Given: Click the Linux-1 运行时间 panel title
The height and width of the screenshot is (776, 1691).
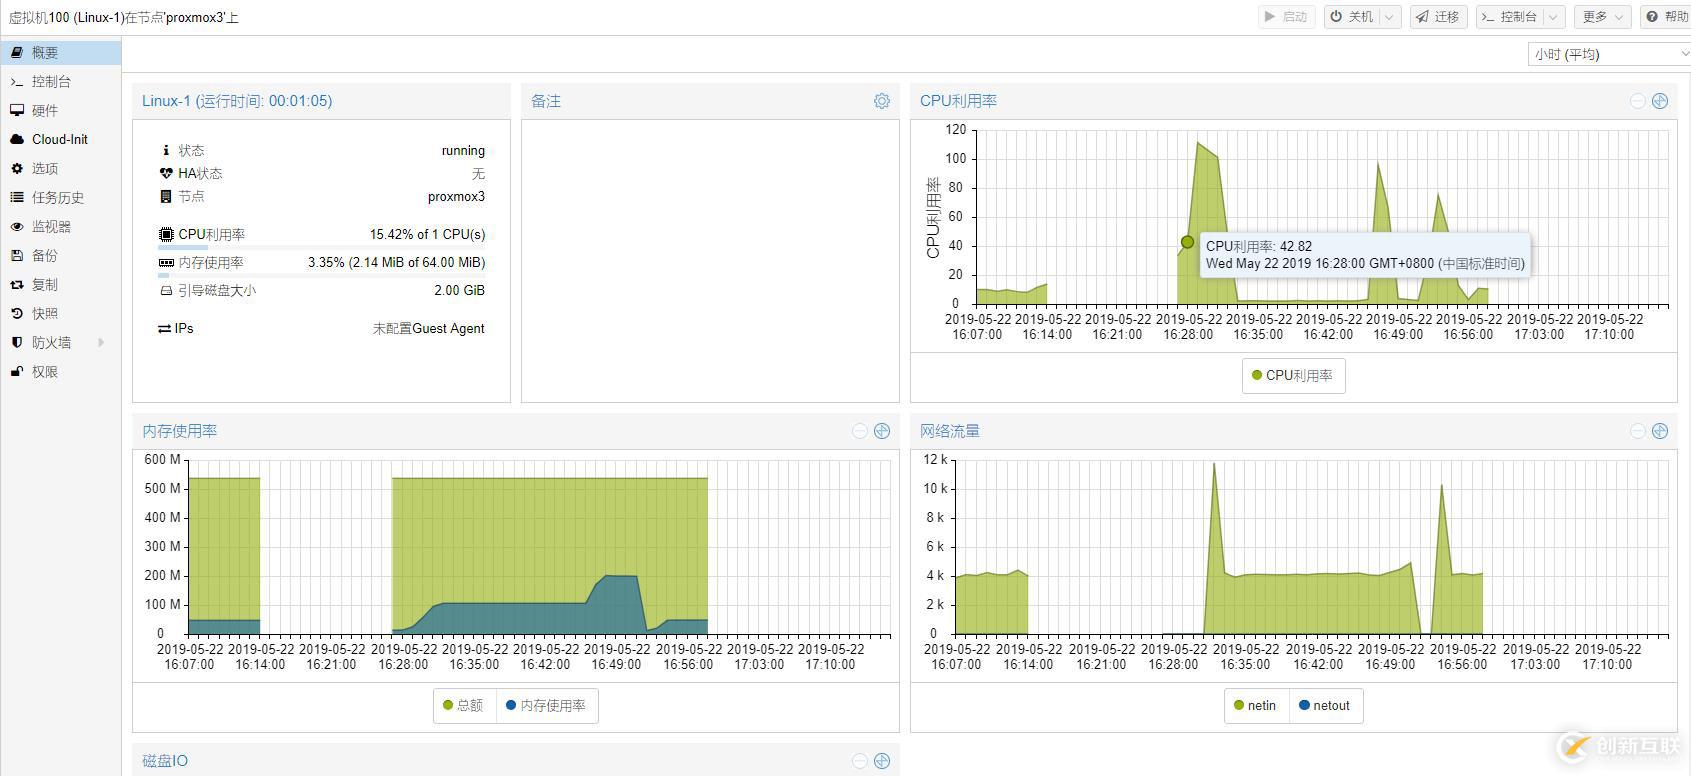Looking at the screenshot, I should click(x=237, y=101).
